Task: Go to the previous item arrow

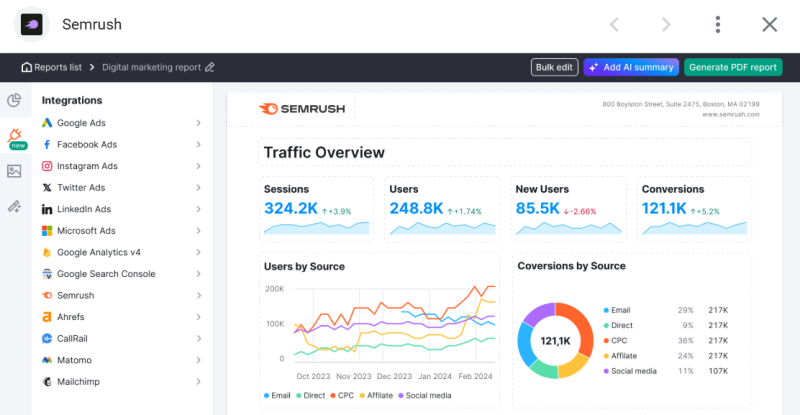Action: [614, 25]
